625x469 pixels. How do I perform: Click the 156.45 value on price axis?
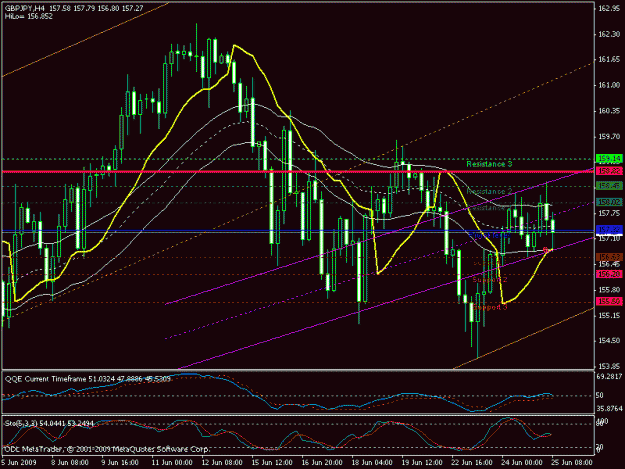(609, 264)
